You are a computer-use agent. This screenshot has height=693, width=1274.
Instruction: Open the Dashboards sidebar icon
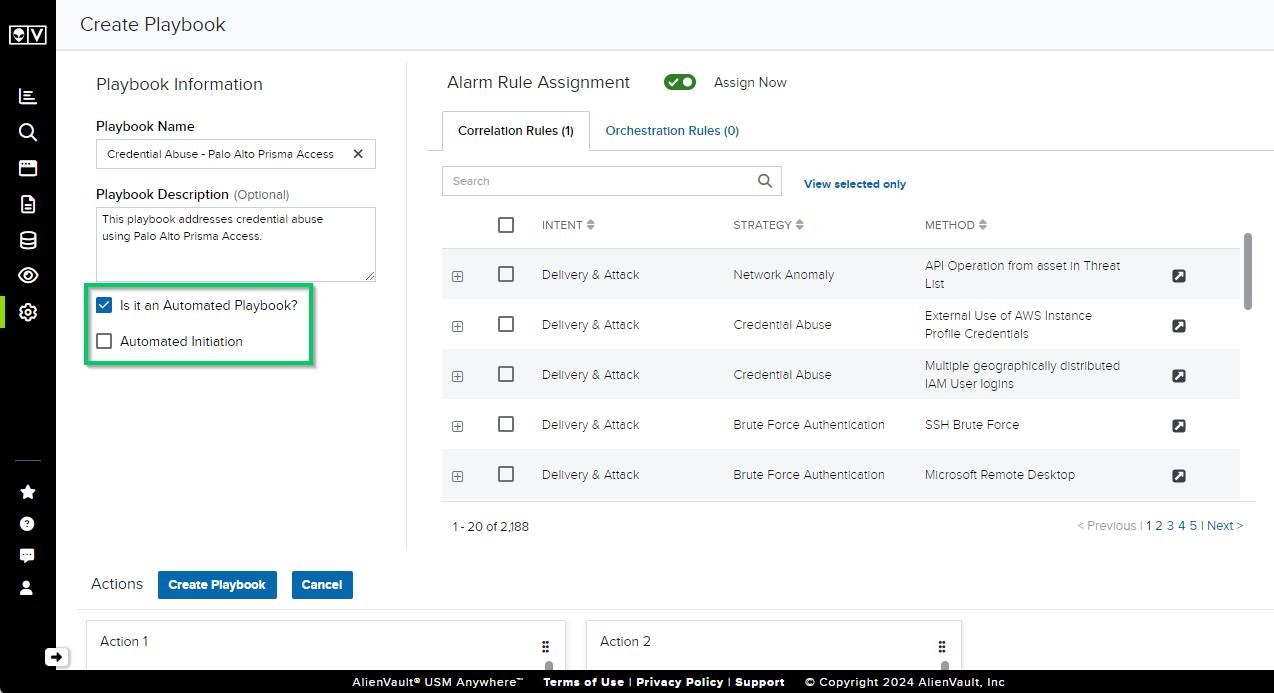click(x=28, y=96)
